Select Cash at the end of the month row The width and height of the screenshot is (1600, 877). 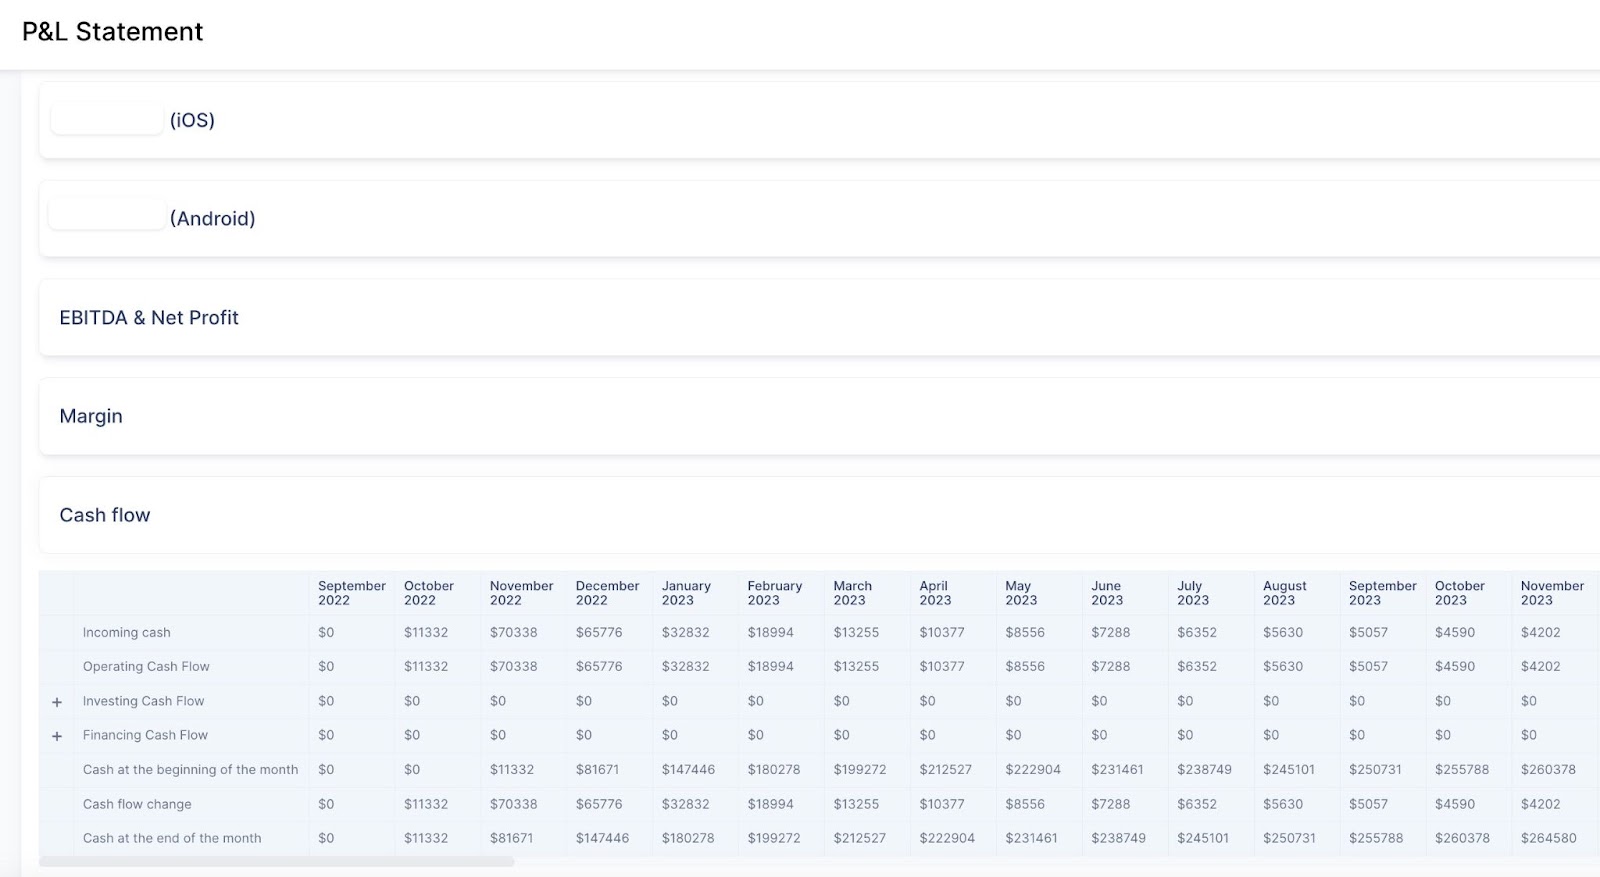tap(172, 838)
